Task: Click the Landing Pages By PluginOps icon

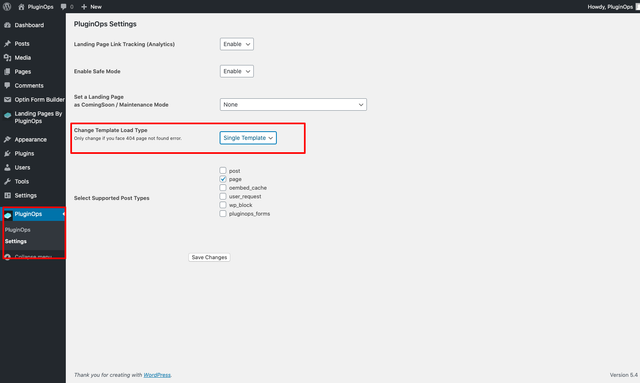Action: [x=7, y=115]
